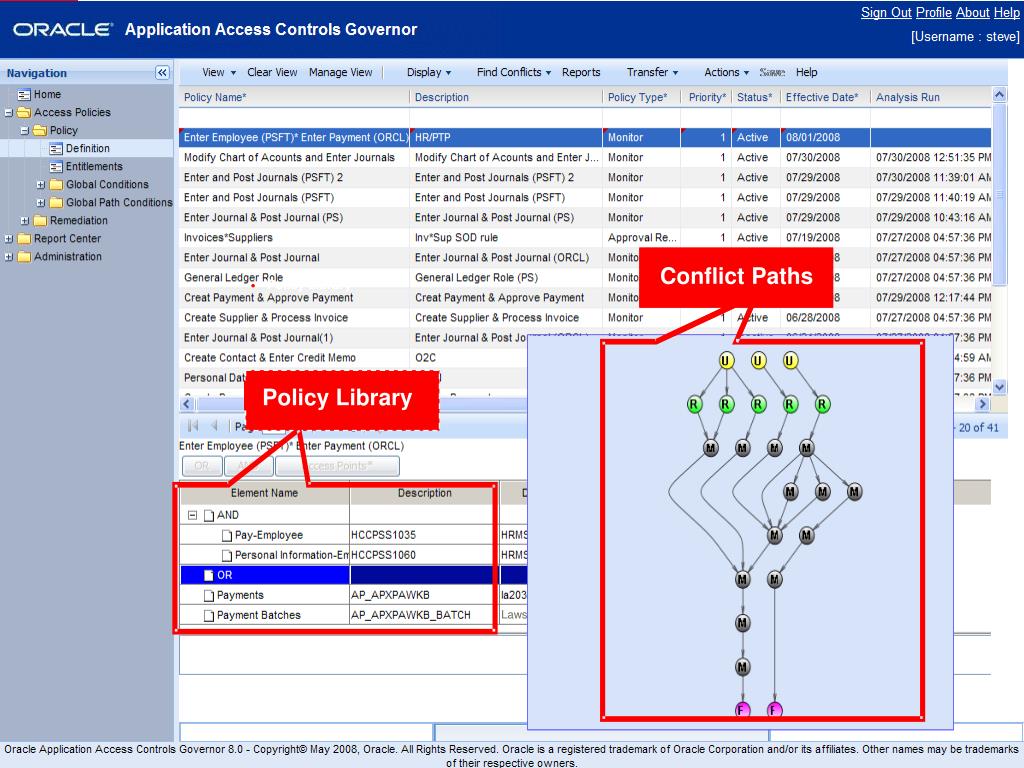Click the Help link in the top header
The image size is (1024, 768).
tap(1006, 12)
